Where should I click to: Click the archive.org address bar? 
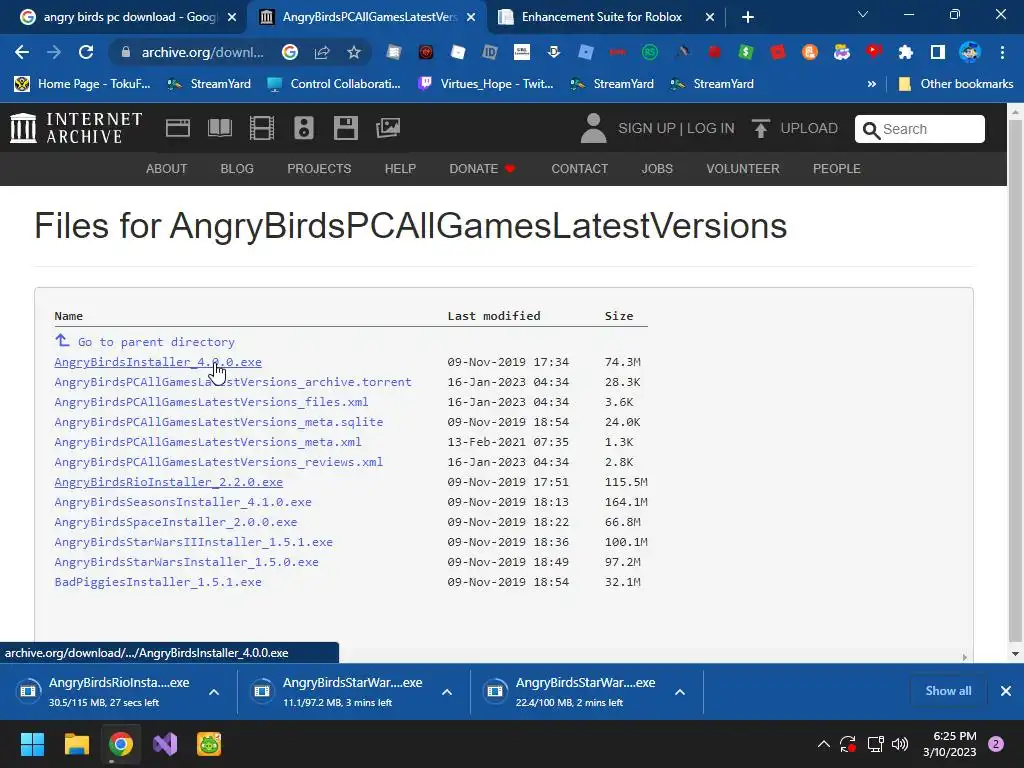point(202,52)
